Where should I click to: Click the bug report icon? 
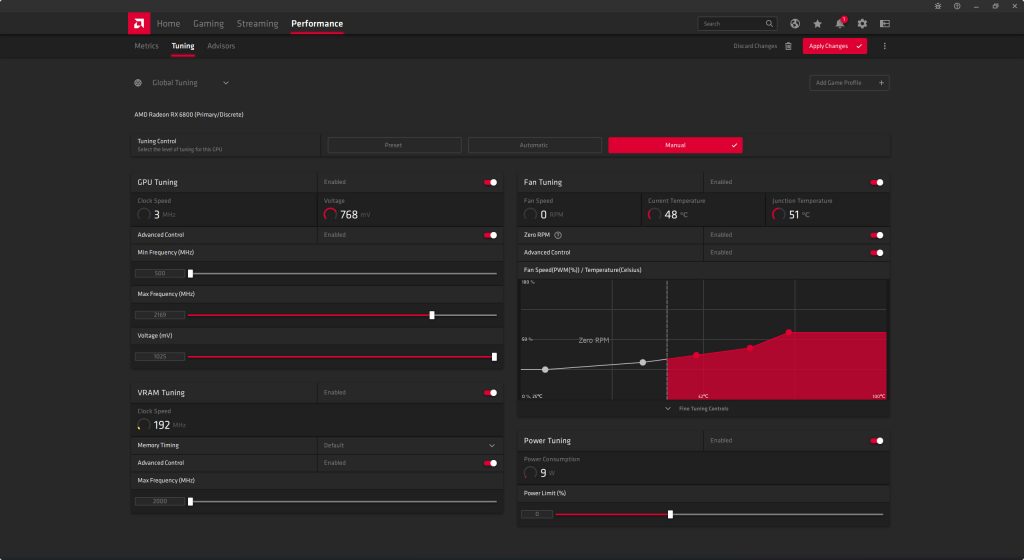[937, 6]
